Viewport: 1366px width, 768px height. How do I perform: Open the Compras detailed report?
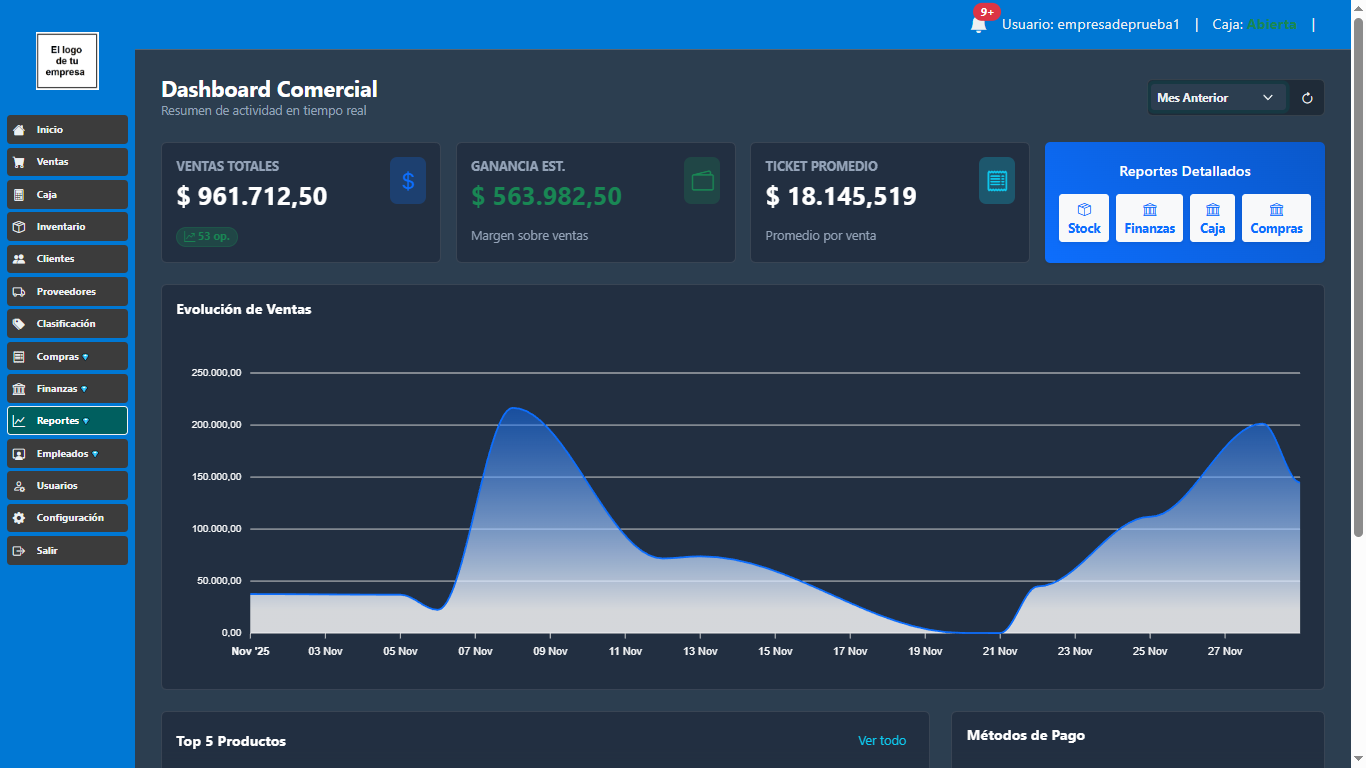coord(1276,218)
